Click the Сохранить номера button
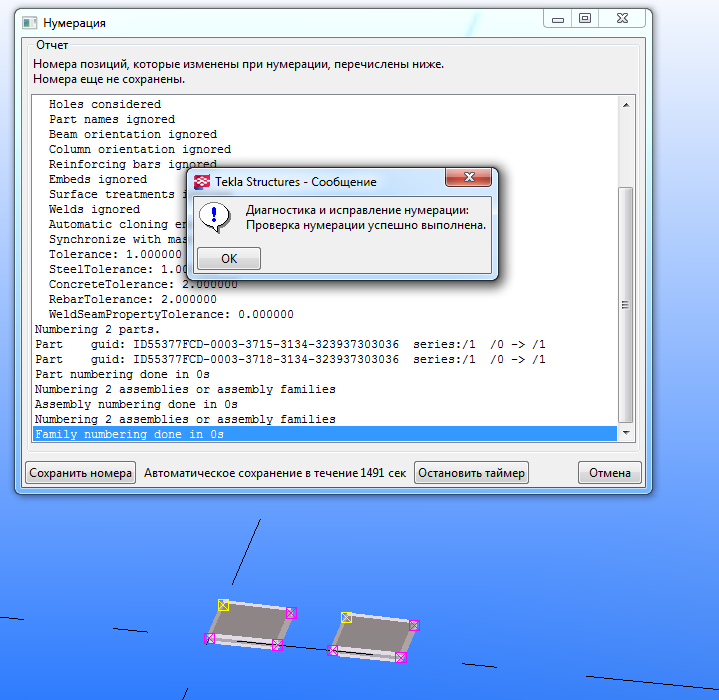719x700 pixels. (x=80, y=473)
